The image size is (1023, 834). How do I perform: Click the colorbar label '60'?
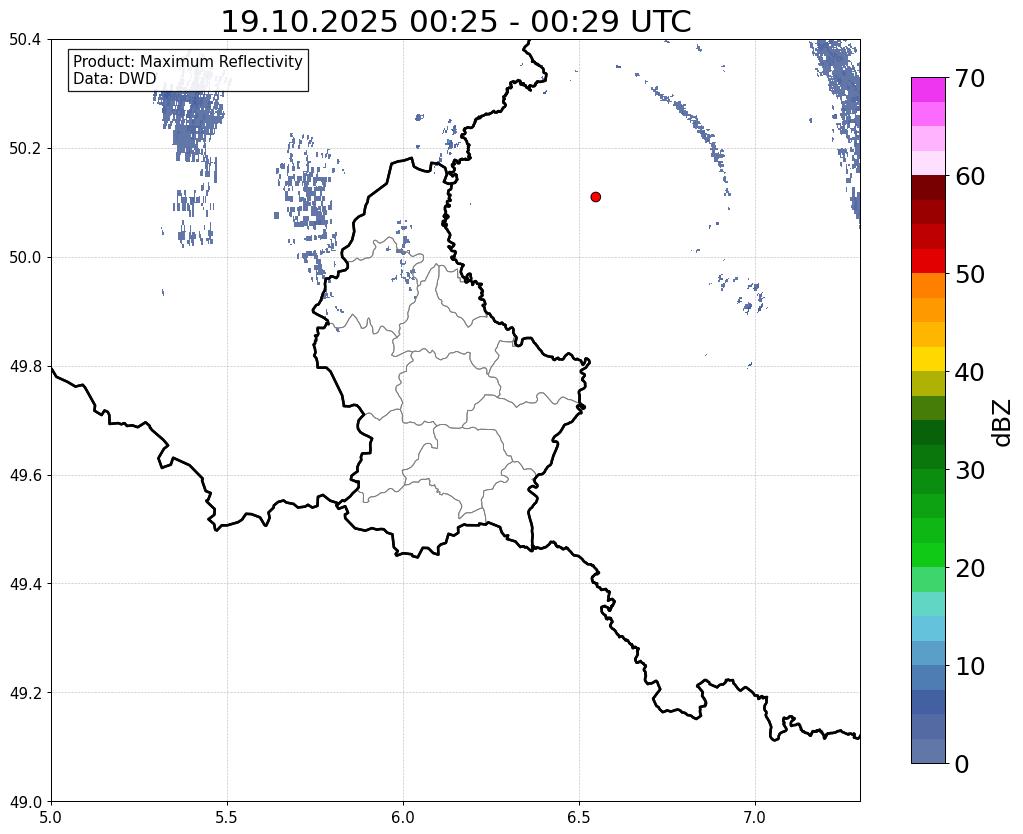click(969, 176)
